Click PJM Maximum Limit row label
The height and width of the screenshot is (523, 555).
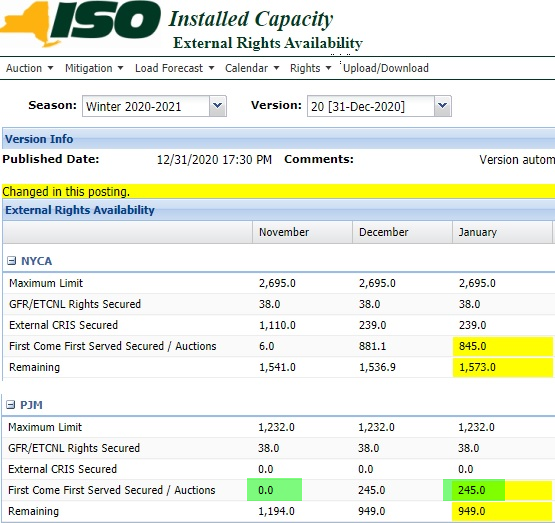[45, 427]
